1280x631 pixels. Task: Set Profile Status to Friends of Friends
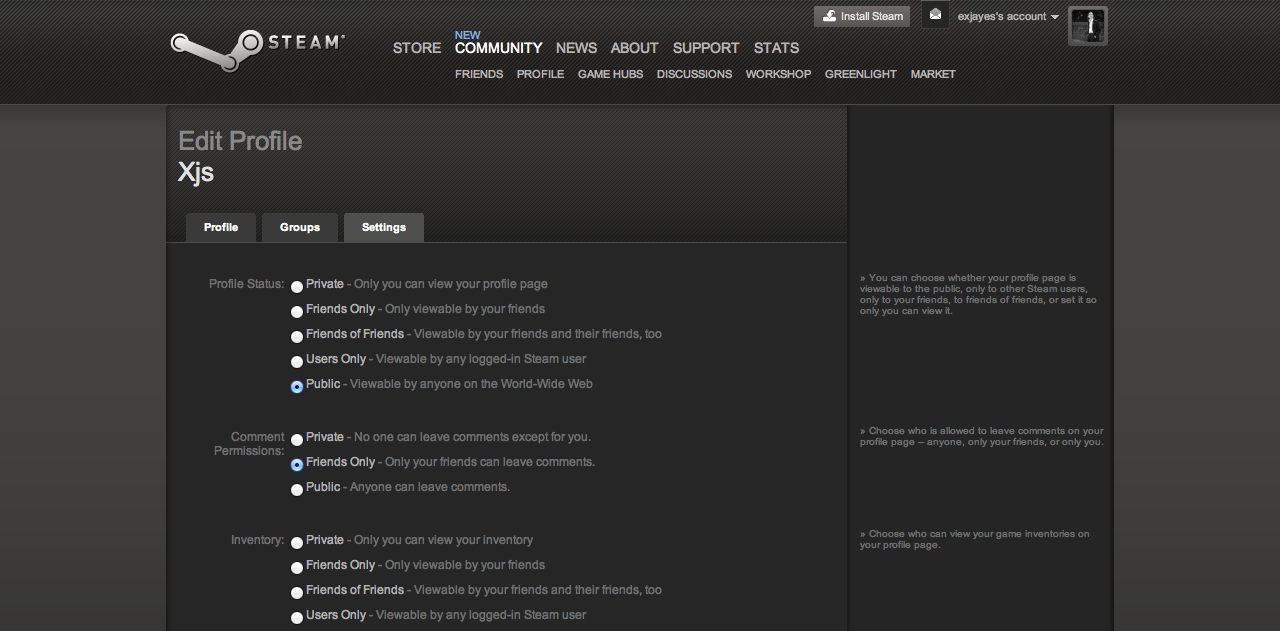pos(297,337)
